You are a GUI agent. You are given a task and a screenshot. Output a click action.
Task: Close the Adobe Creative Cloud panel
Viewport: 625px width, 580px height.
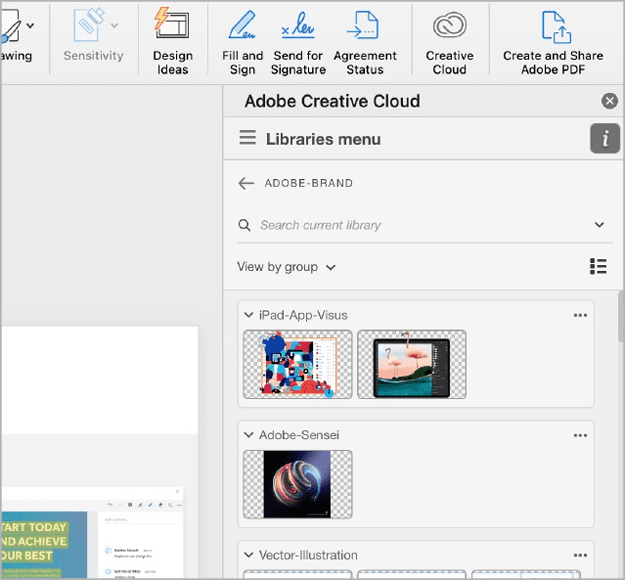[609, 101]
